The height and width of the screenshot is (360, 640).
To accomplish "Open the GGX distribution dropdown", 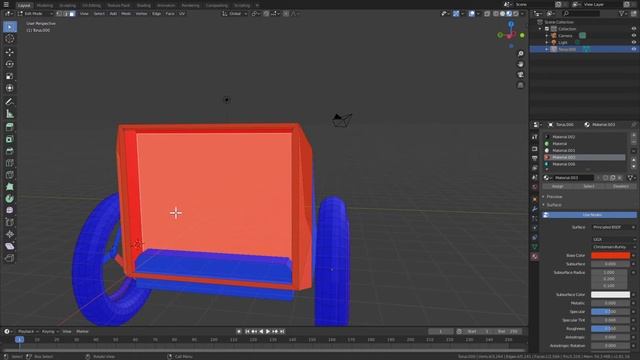I will click(613, 240).
